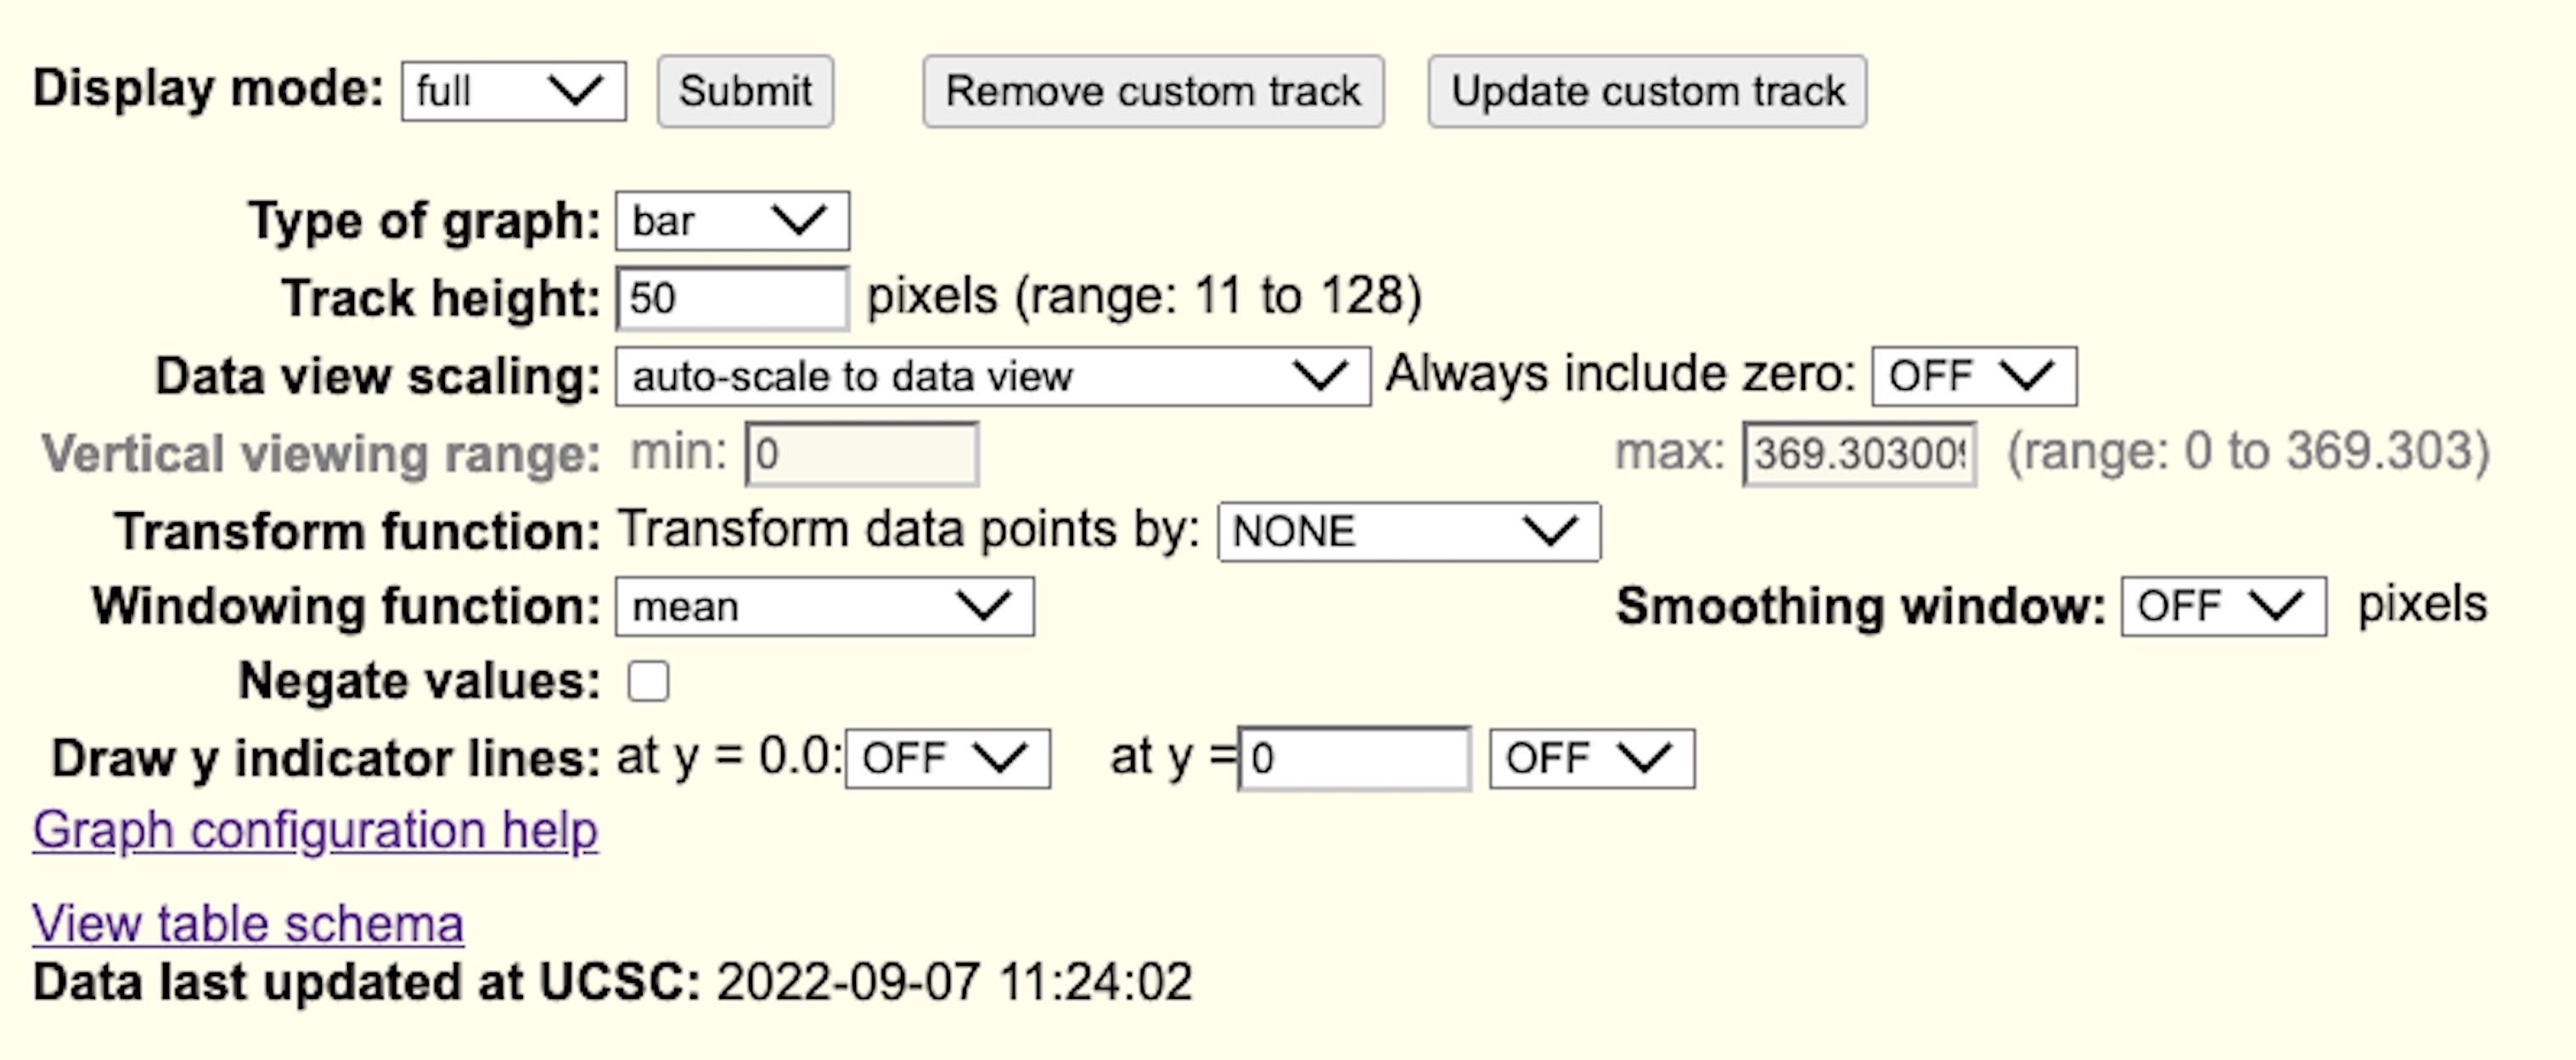Select the vertical range min field

coord(858,453)
